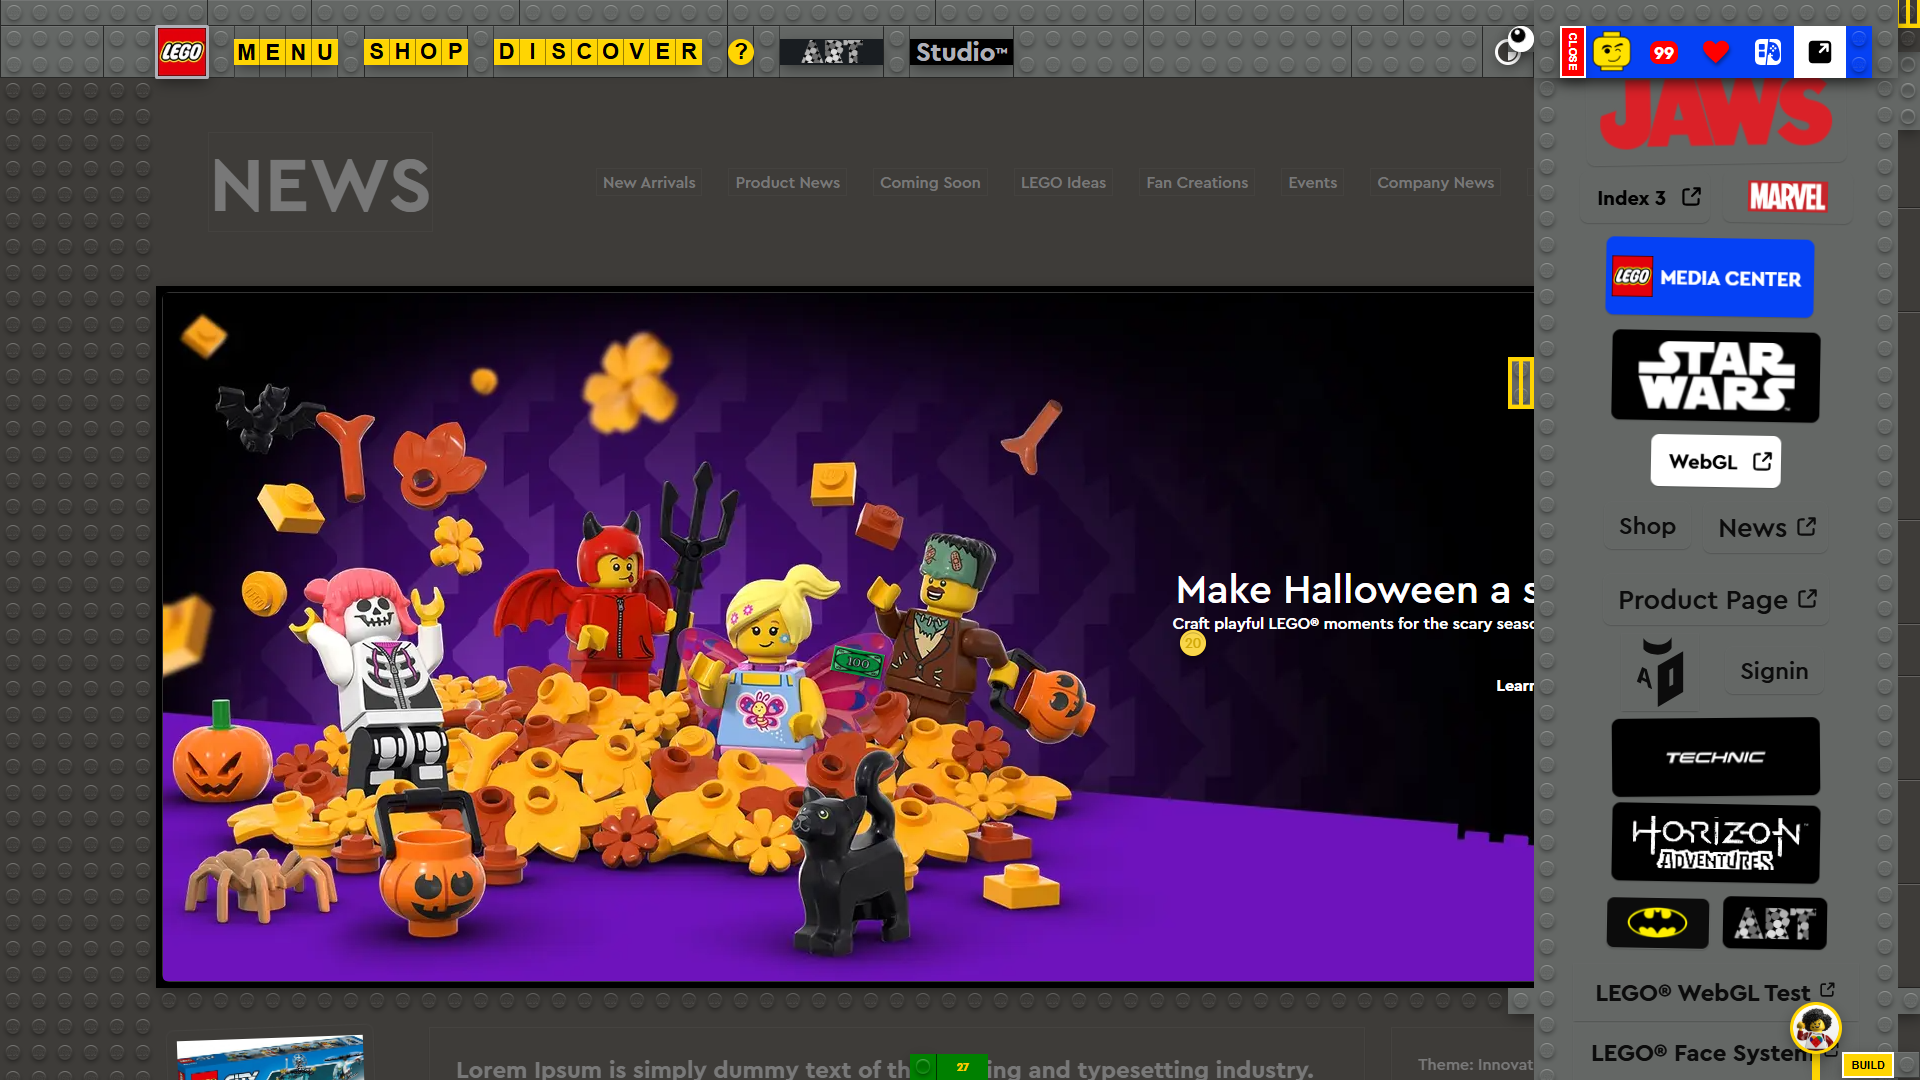The width and height of the screenshot is (1920, 1080).
Task: Pause the Halloween carousel with yellow pause button
Action: 1520,383
